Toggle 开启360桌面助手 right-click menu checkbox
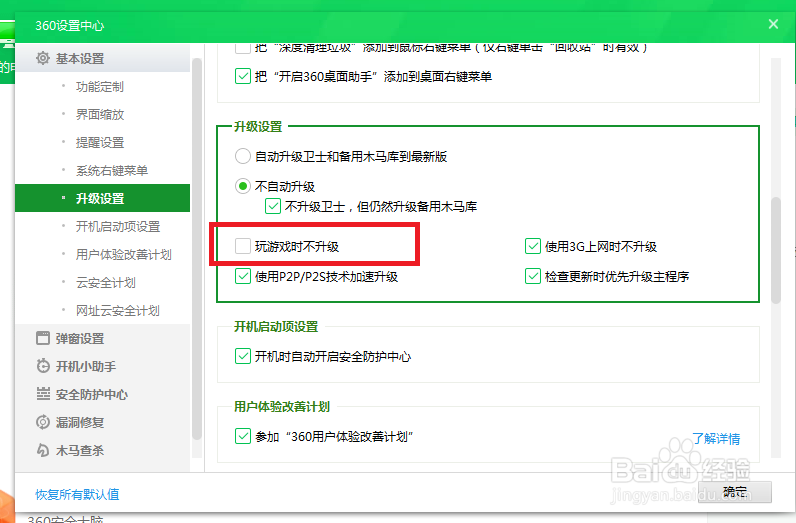 pos(243,76)
